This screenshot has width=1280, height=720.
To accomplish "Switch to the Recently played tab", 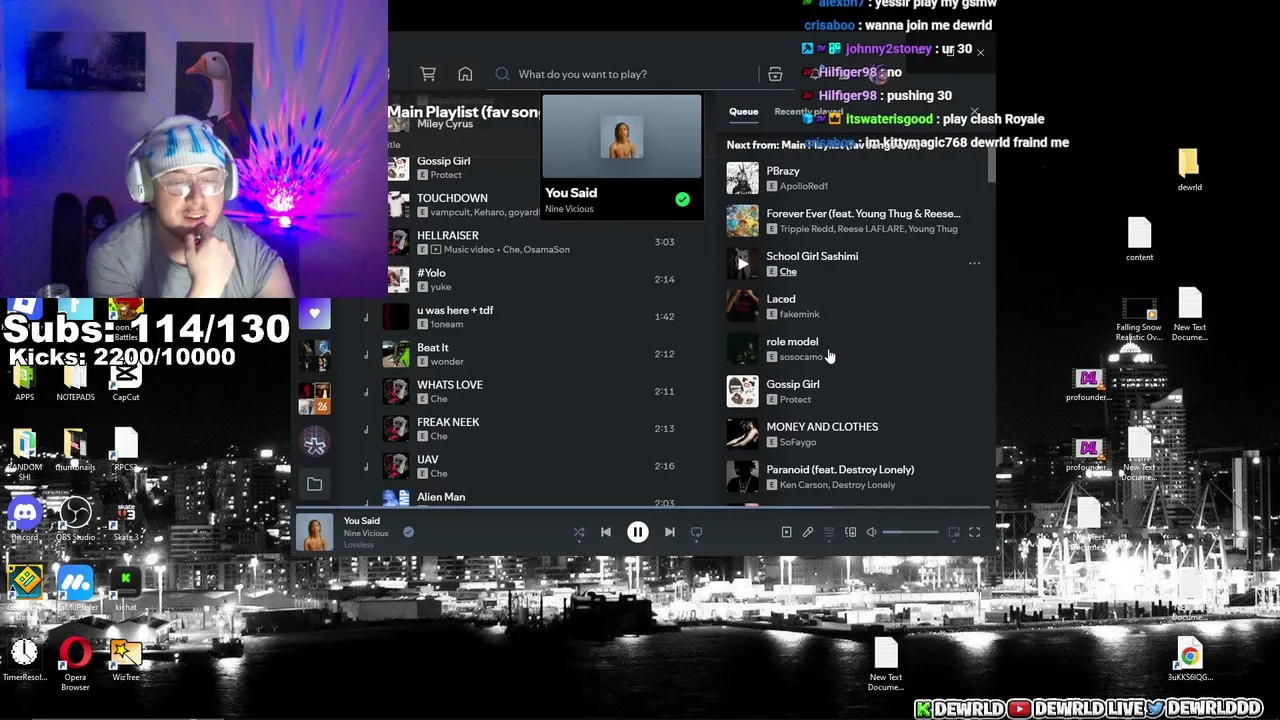I will [x=808, y=112].
